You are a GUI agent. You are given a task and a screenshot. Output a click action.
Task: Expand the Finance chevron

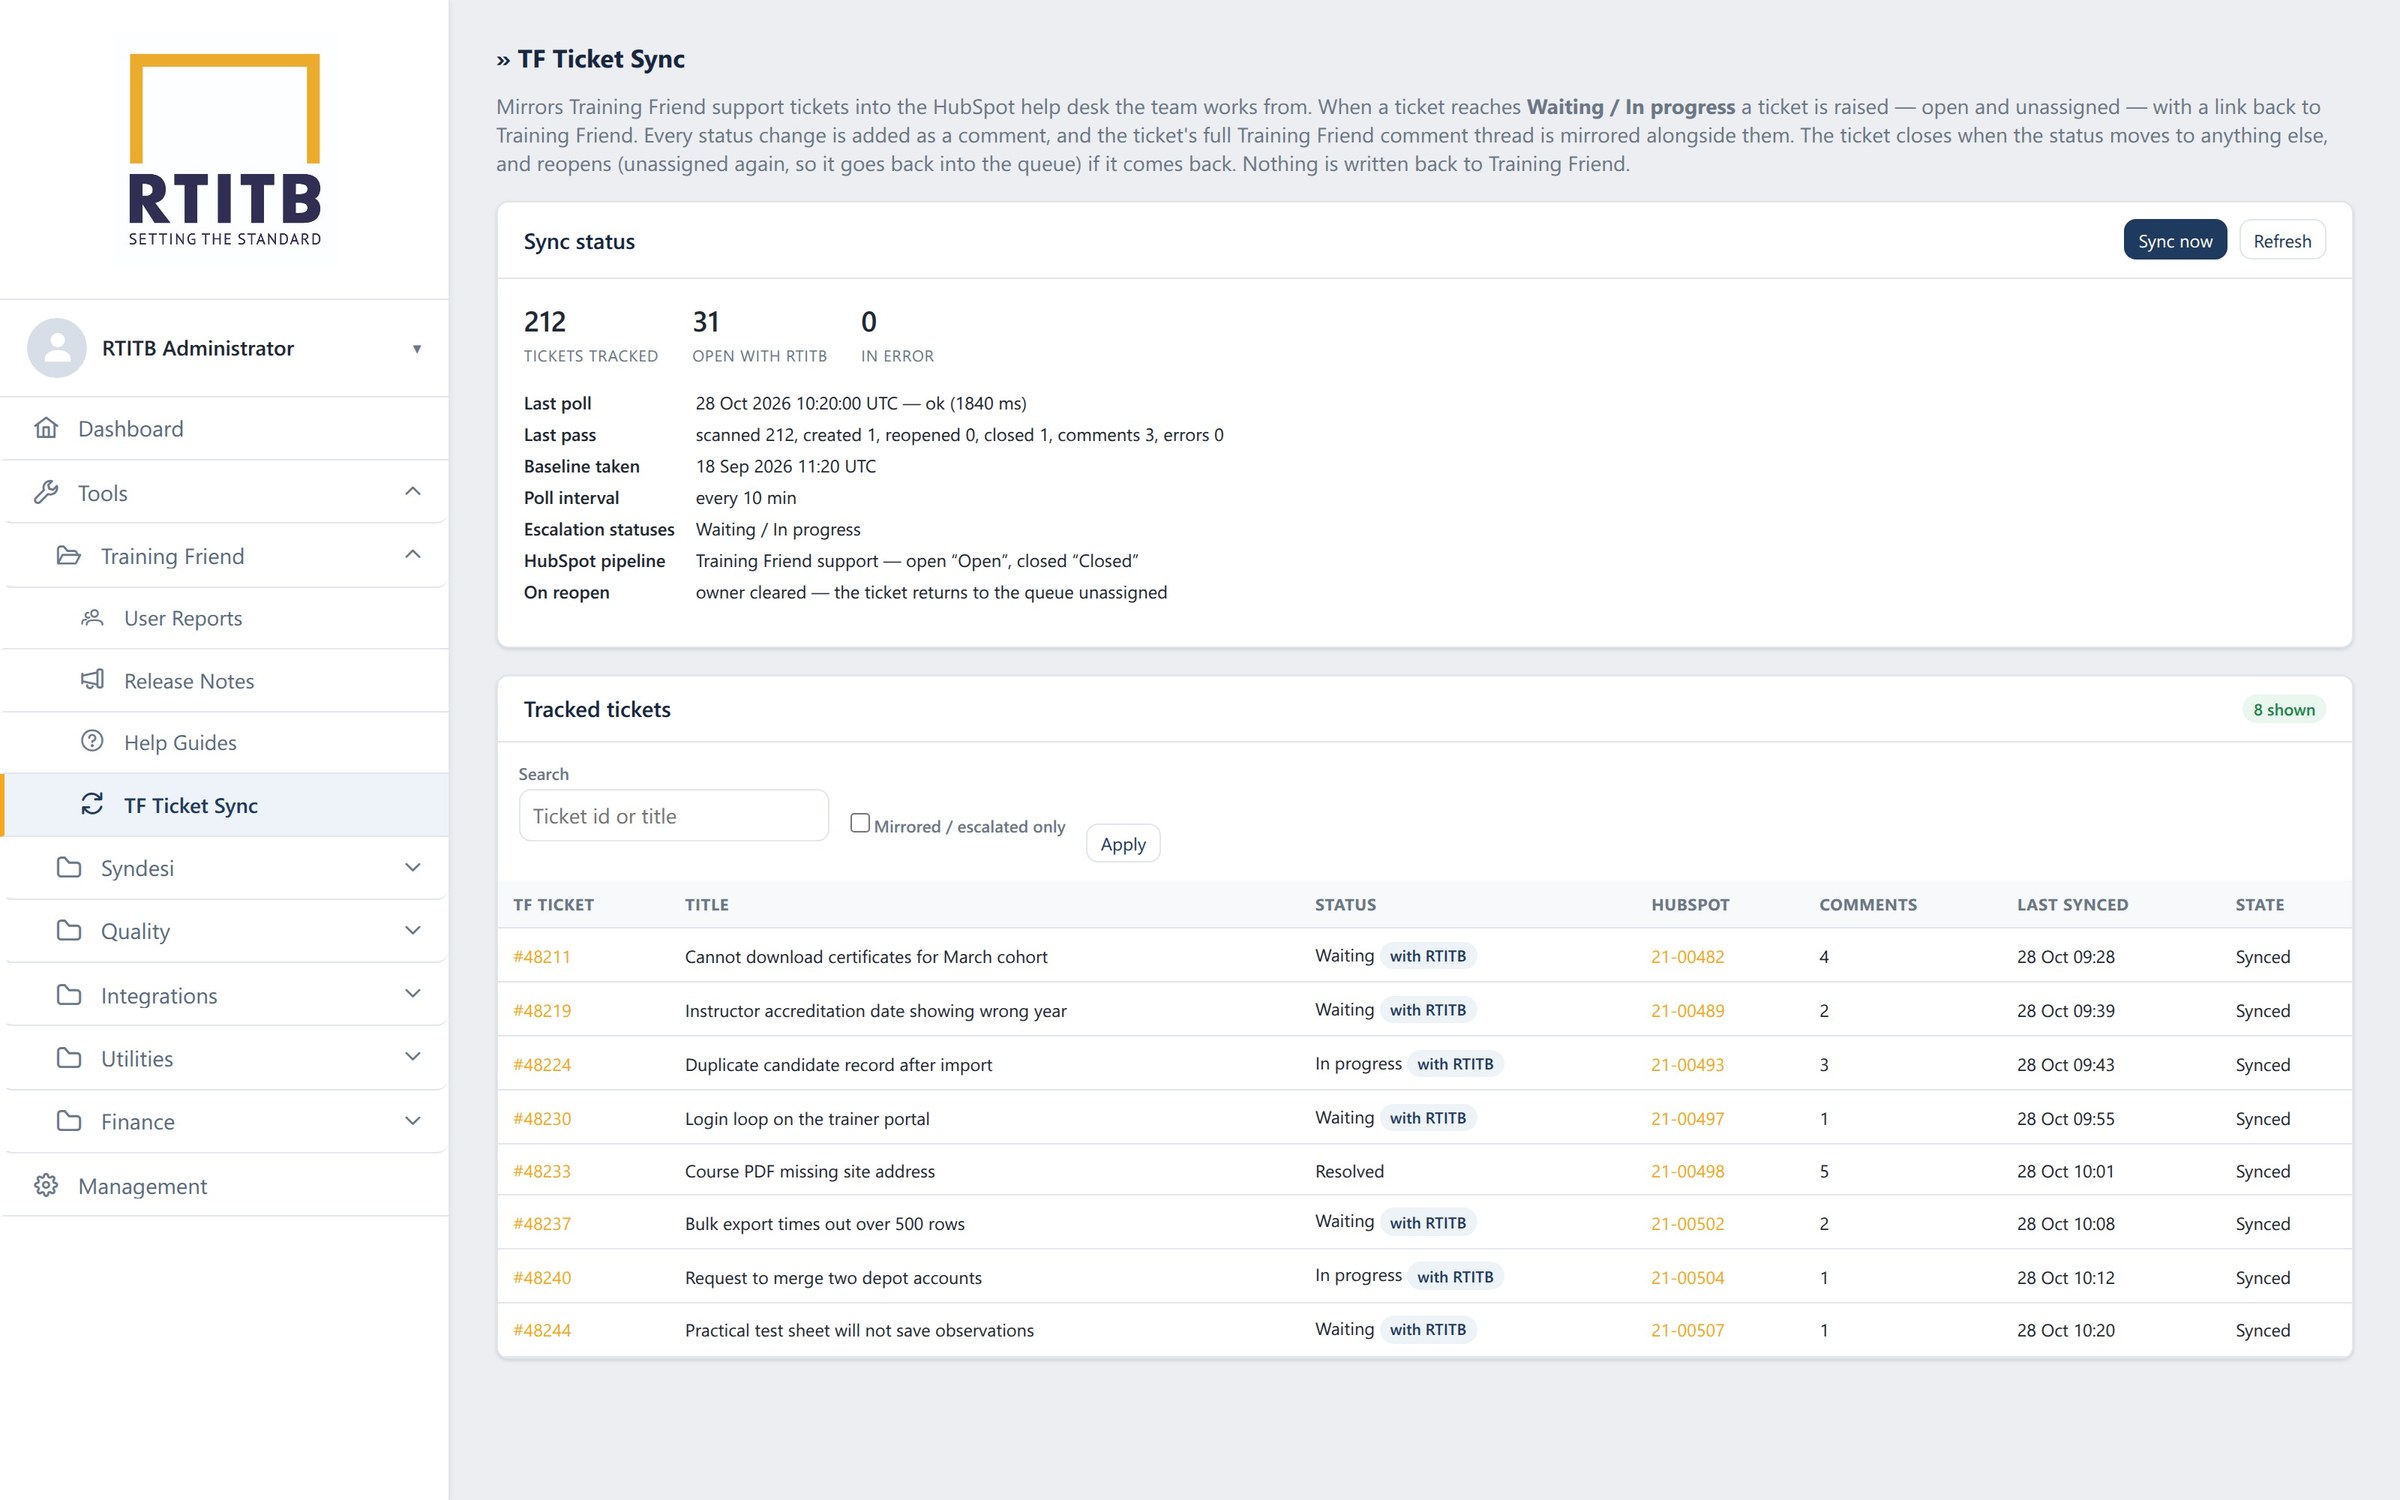[413, 1120]
